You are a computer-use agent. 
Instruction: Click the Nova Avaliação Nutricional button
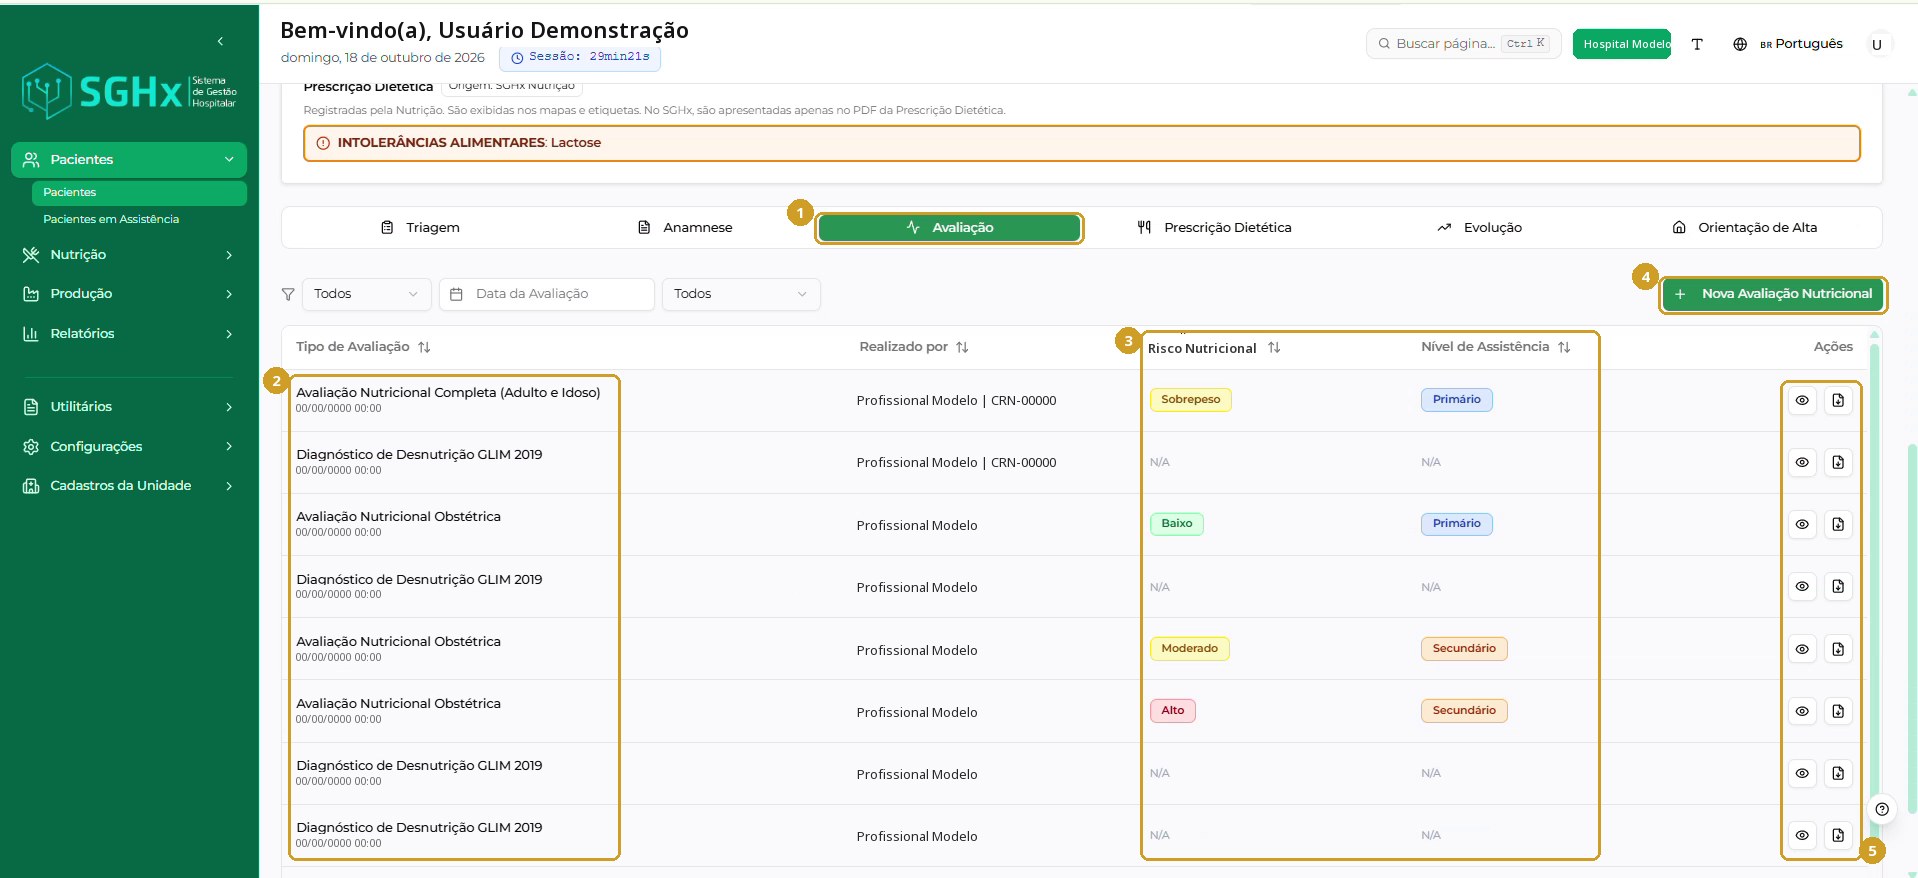click(x=1773, y=294)
